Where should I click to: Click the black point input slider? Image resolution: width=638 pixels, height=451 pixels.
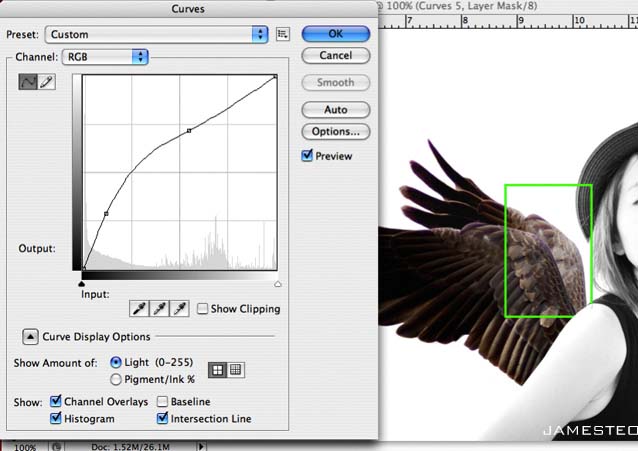[82, 284]
